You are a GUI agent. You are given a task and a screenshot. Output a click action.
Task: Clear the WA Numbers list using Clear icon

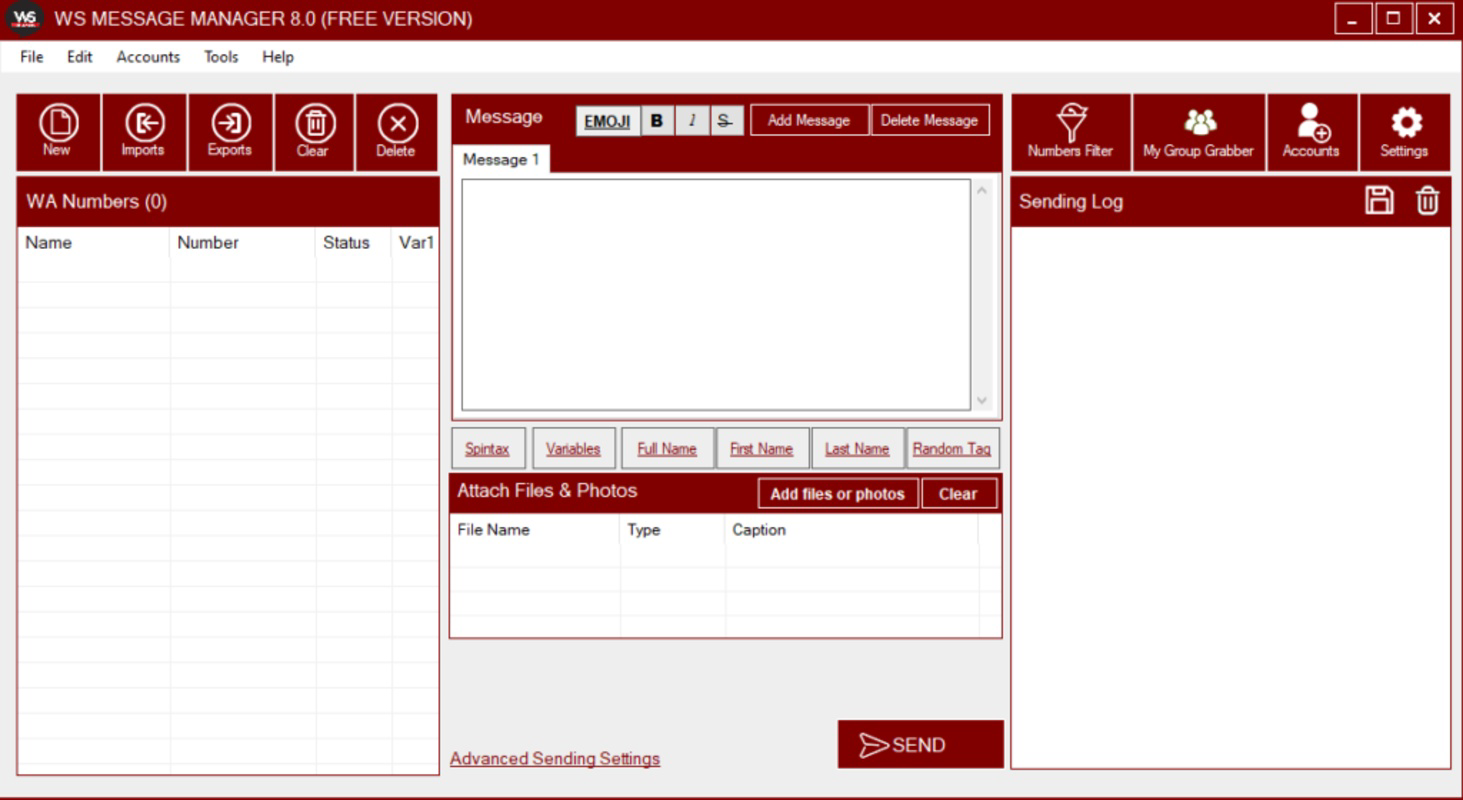point(313,130)
